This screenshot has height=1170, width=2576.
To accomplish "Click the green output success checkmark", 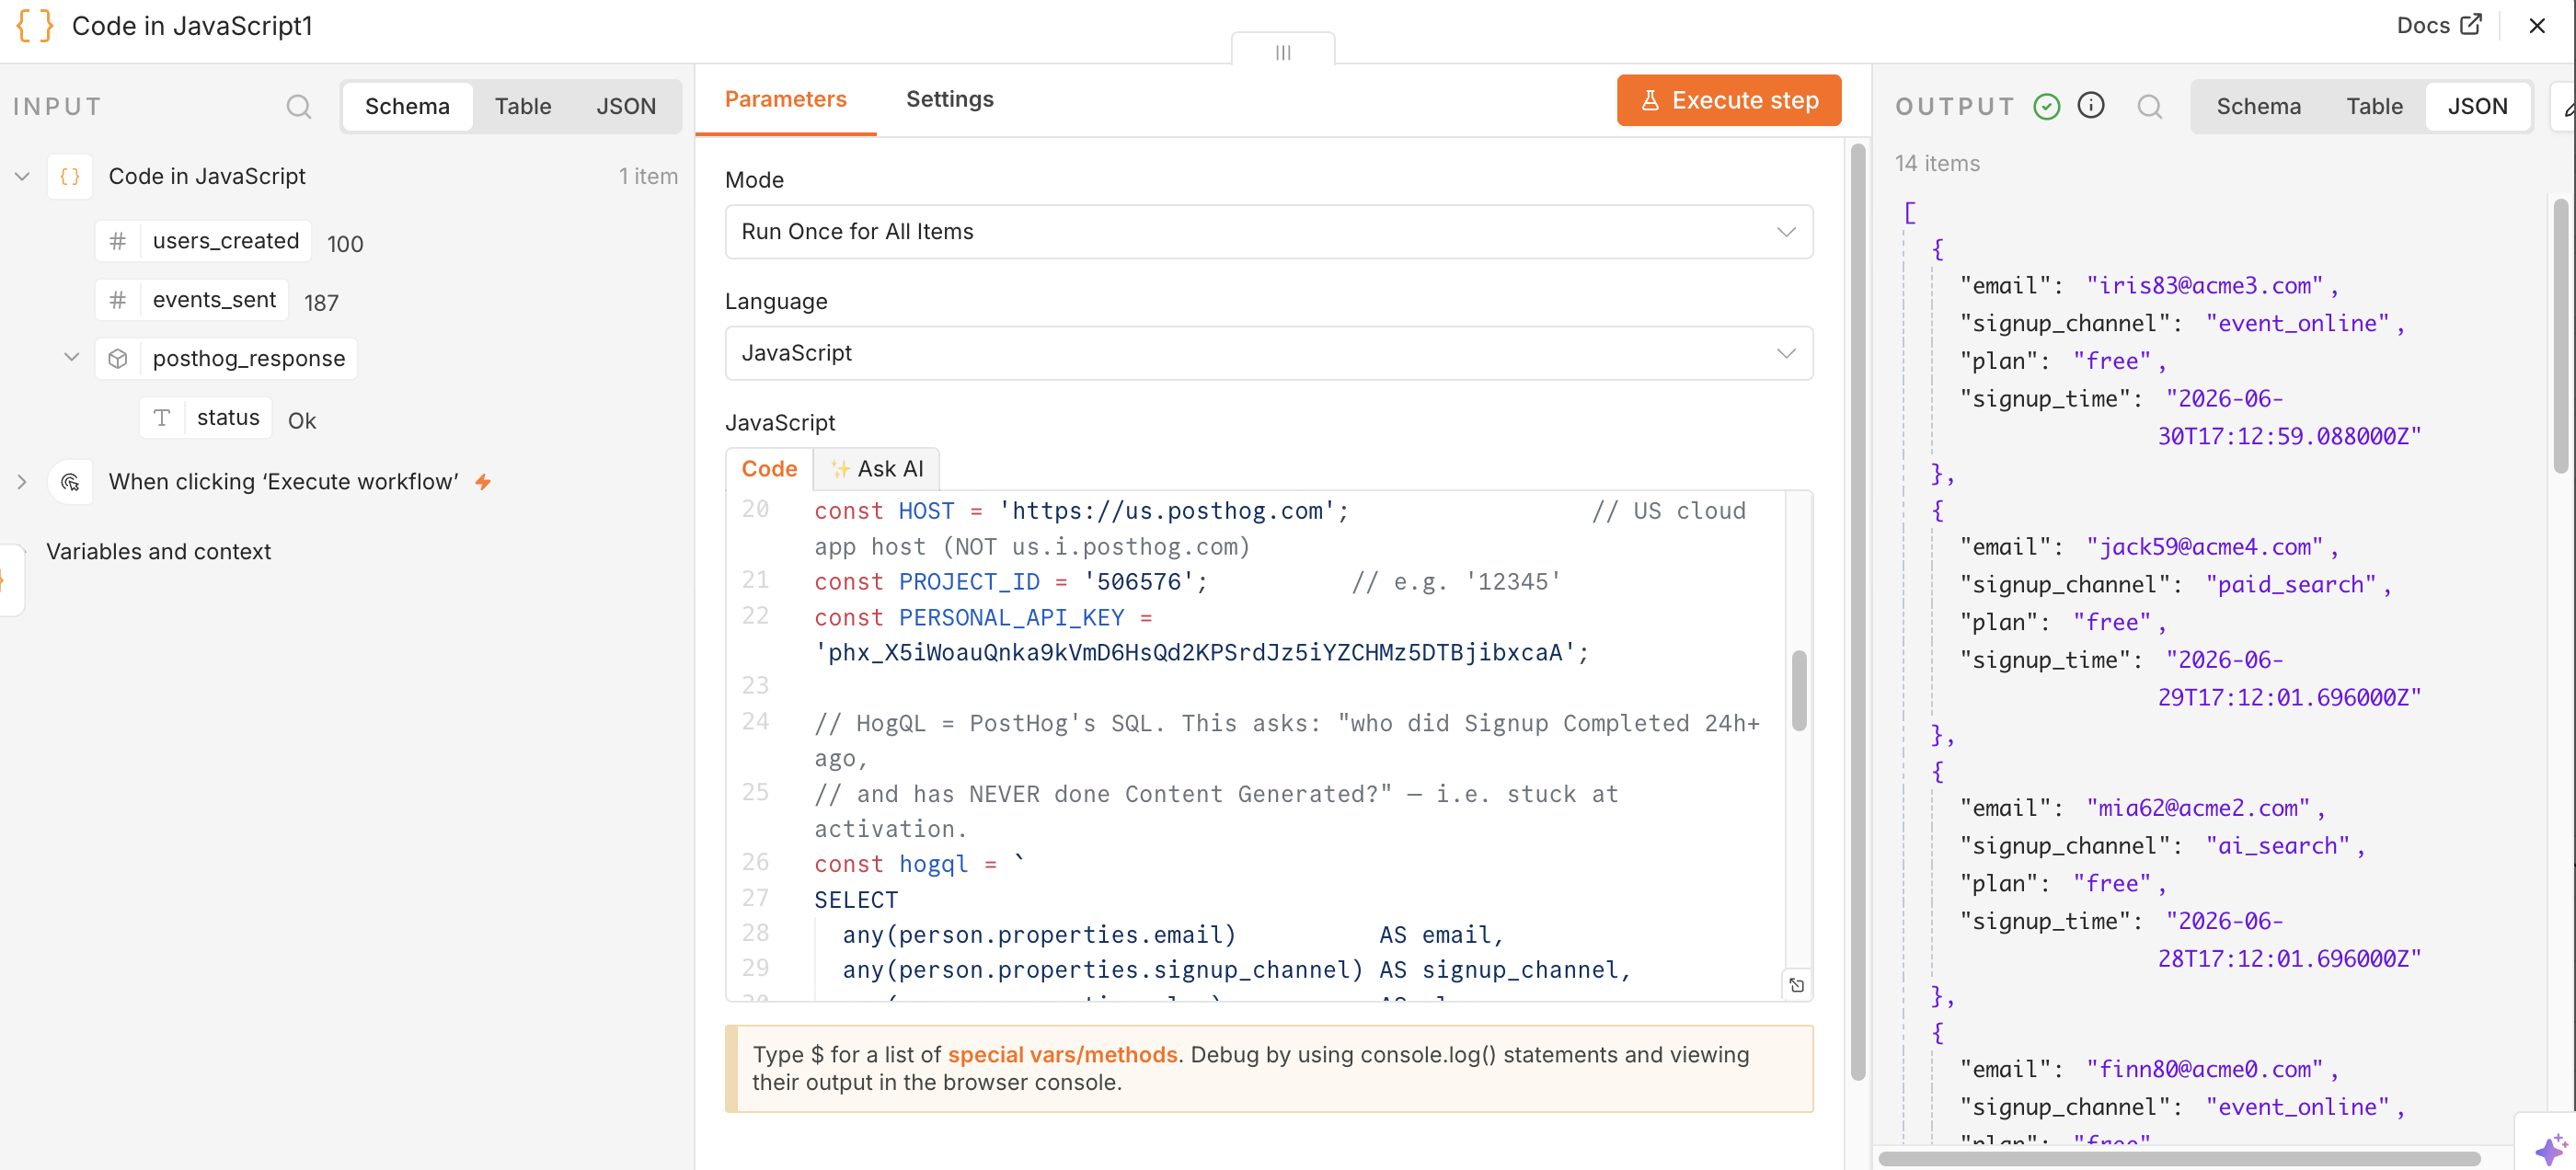I will (x=2047, y=106).
